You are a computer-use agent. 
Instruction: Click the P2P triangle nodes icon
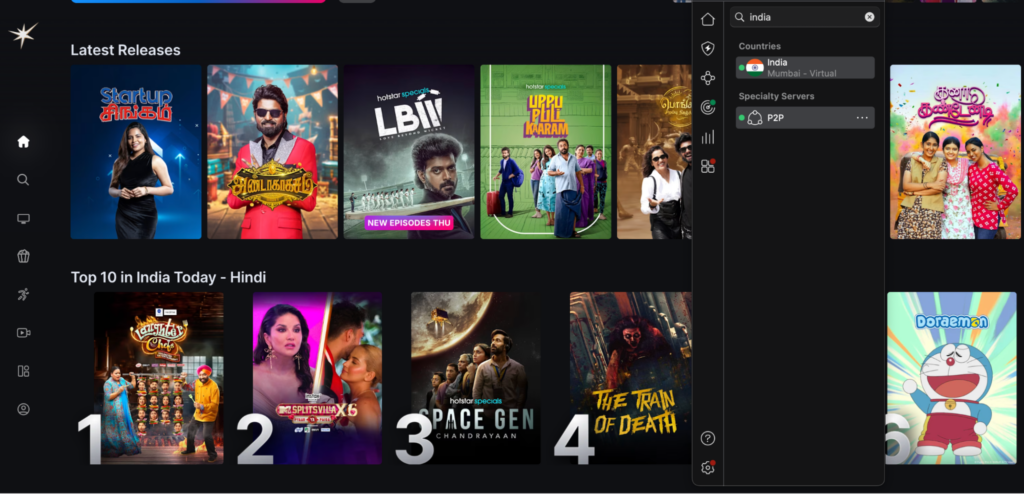point(755,118)
